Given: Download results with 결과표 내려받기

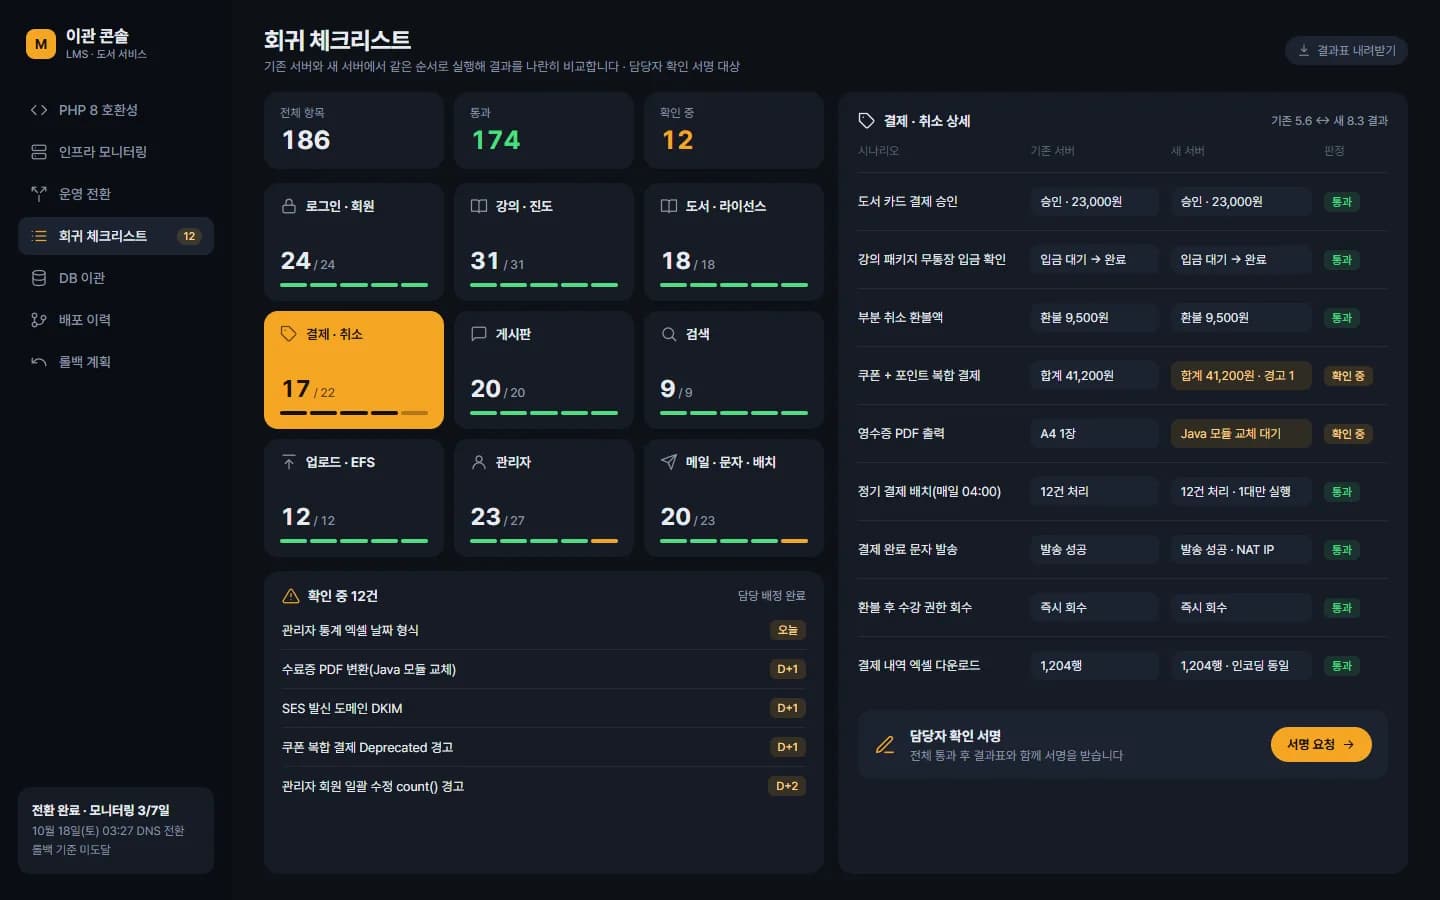Looking at the screenshot, I should pos(1346,51).
